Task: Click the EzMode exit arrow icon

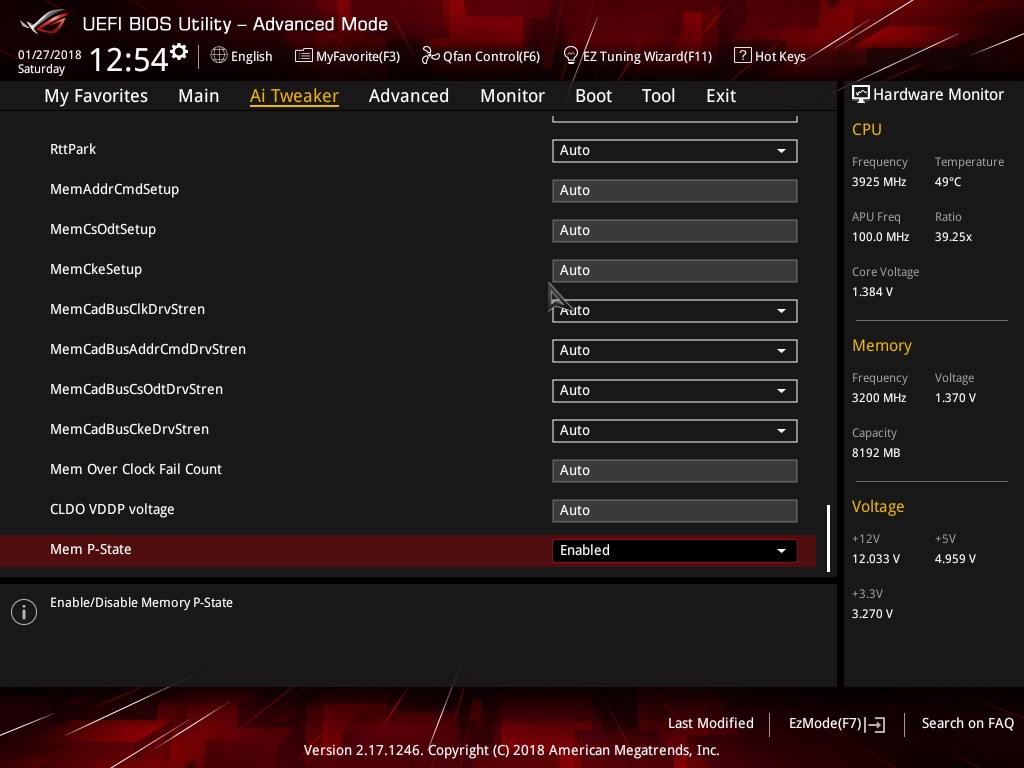Action: coord(875,724)
